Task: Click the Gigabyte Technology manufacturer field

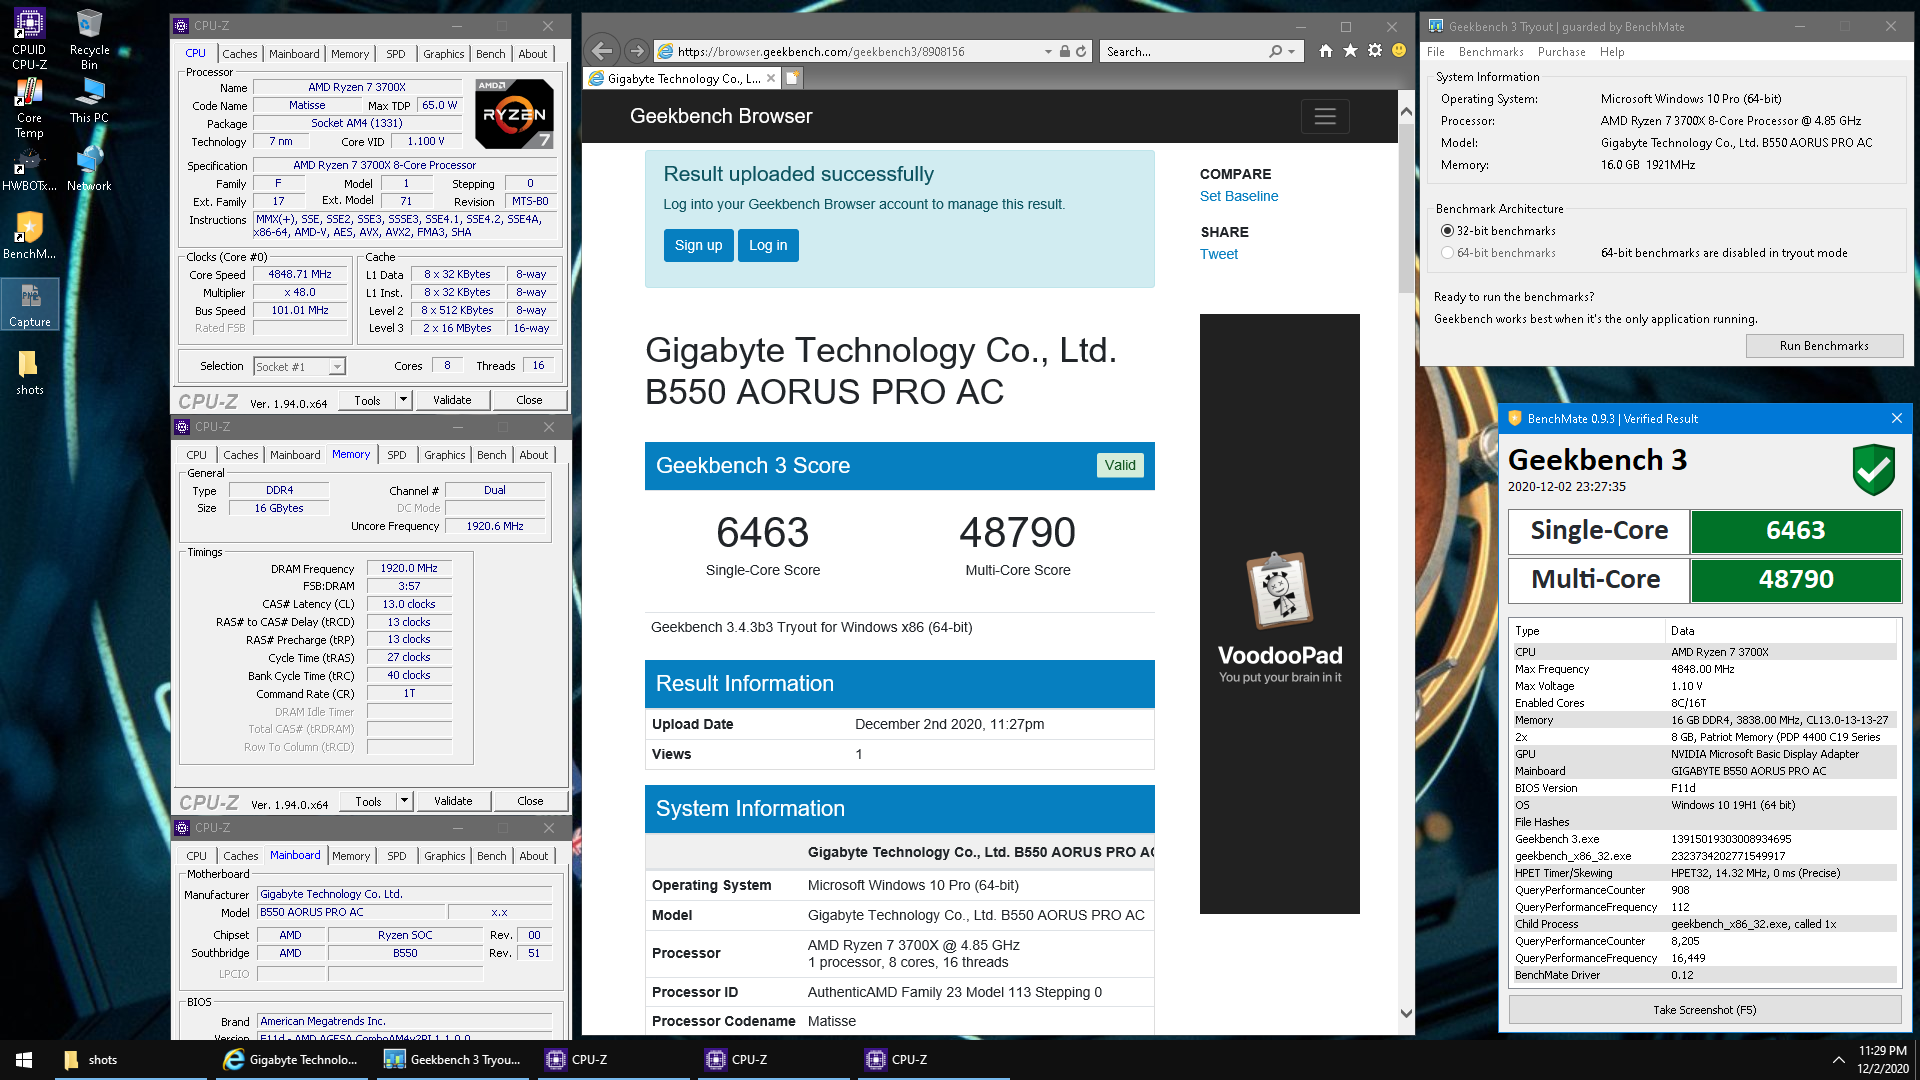Action: click(x=404, y=894)
